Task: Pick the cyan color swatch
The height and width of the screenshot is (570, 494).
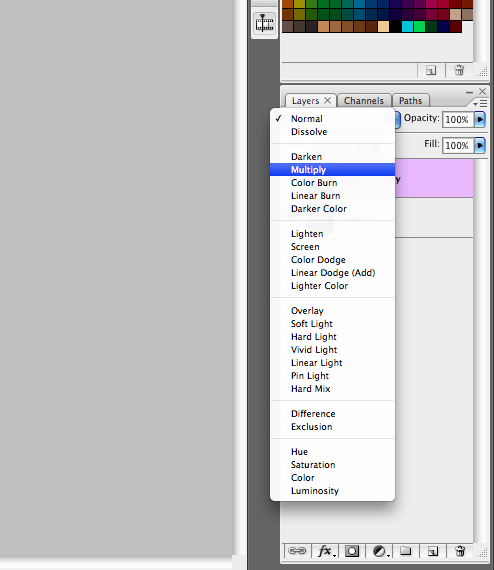Action: tap(407, 27)
